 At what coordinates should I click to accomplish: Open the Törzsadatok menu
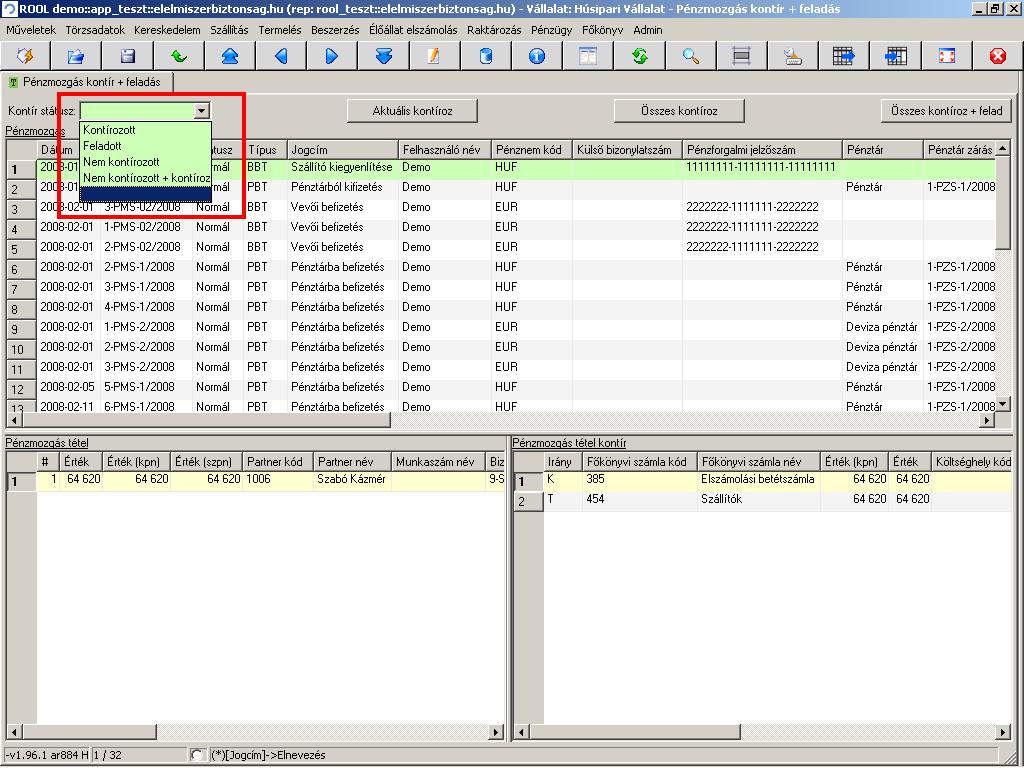click(x=95, y=30)
